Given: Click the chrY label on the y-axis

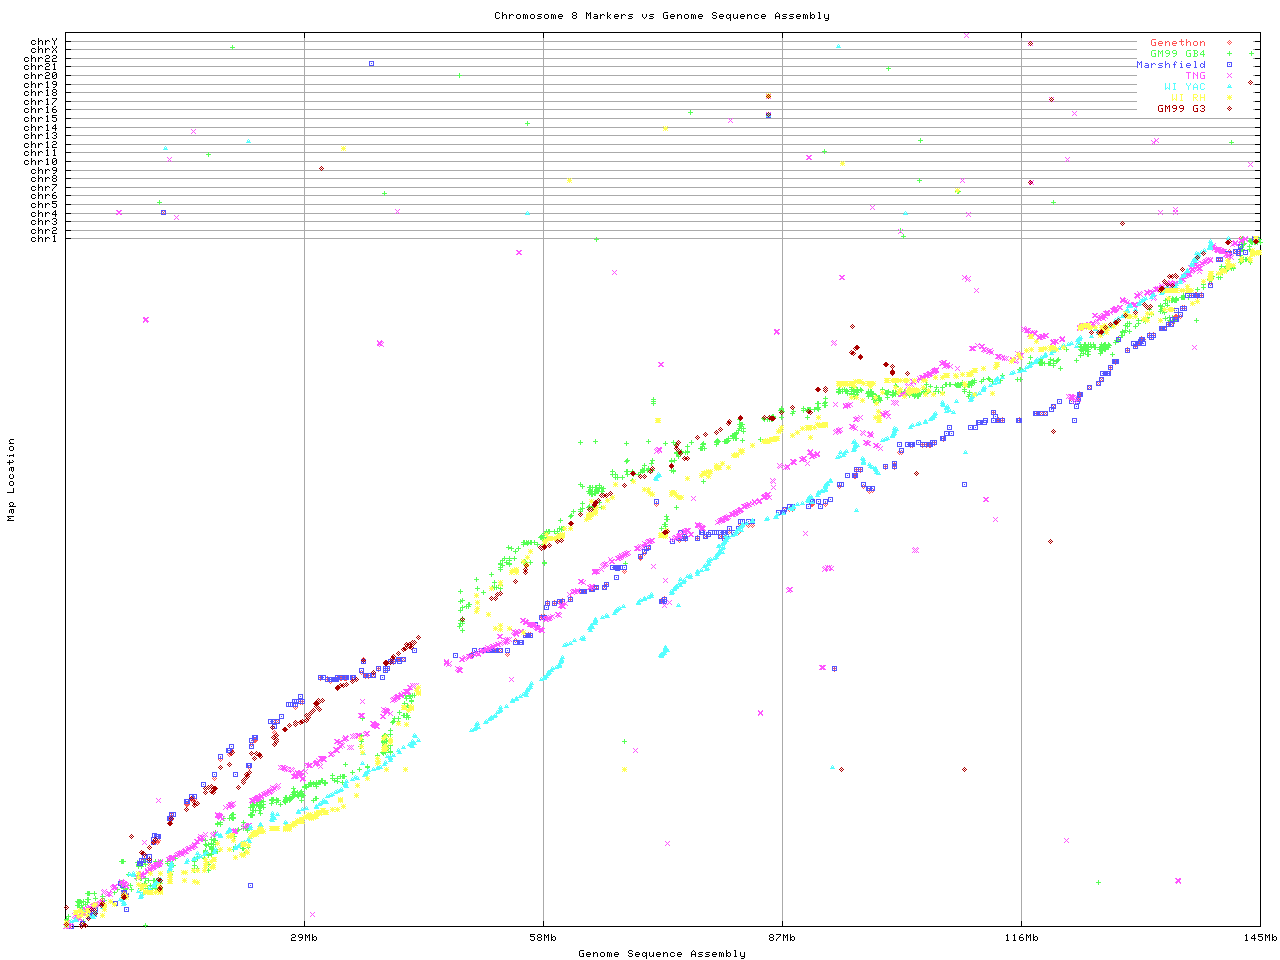Looking at the screenshot, I should pyautogui.click(x=44, y=42).
